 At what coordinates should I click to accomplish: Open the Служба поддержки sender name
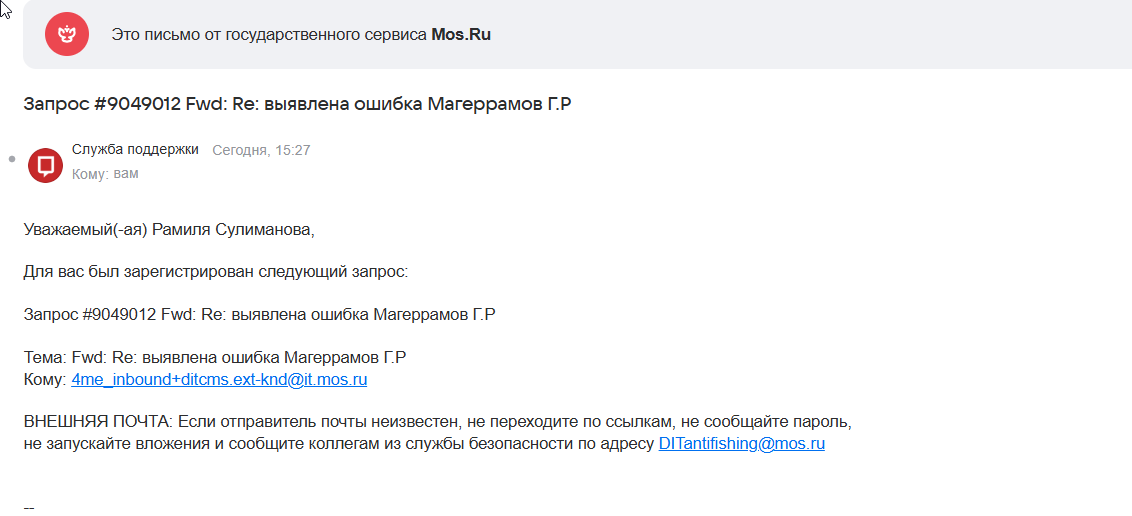(x=135, y=149)
